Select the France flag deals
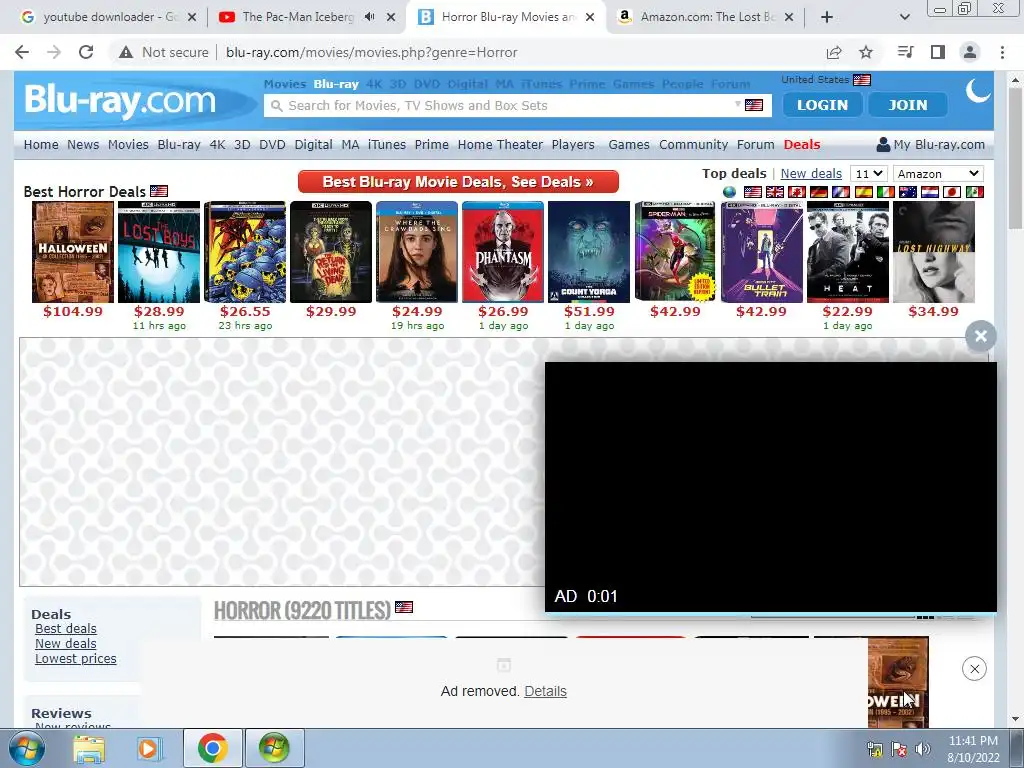This screenshot has width=1024, height=768. (841, 192)
